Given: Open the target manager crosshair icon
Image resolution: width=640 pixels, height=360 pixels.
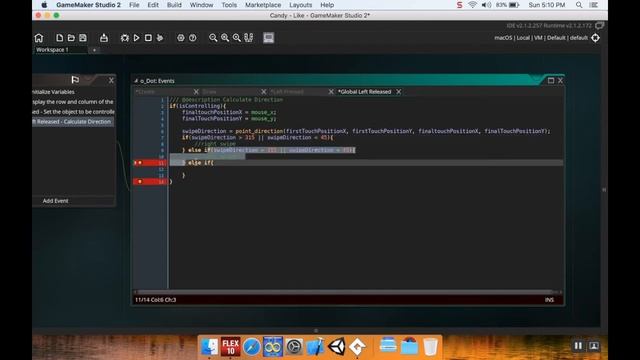Looking at the screenshot, I should point(596,38).
